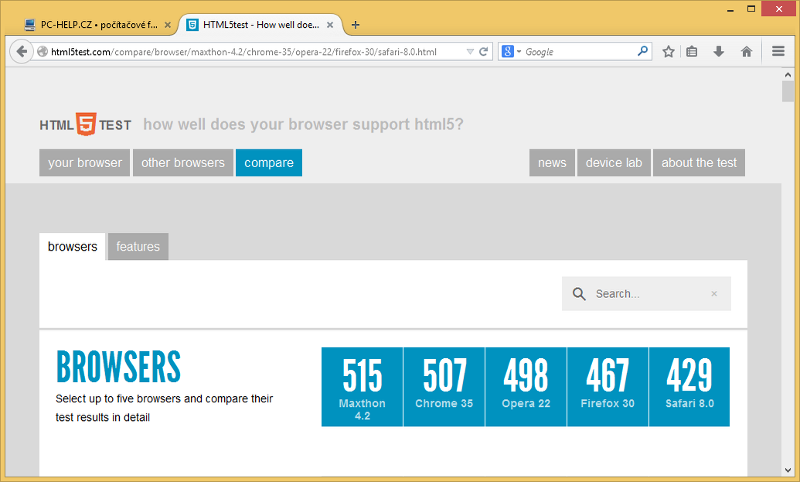Open the Firefox hamburger menu
Screen dimensions: 800x482
coord(778,51)
